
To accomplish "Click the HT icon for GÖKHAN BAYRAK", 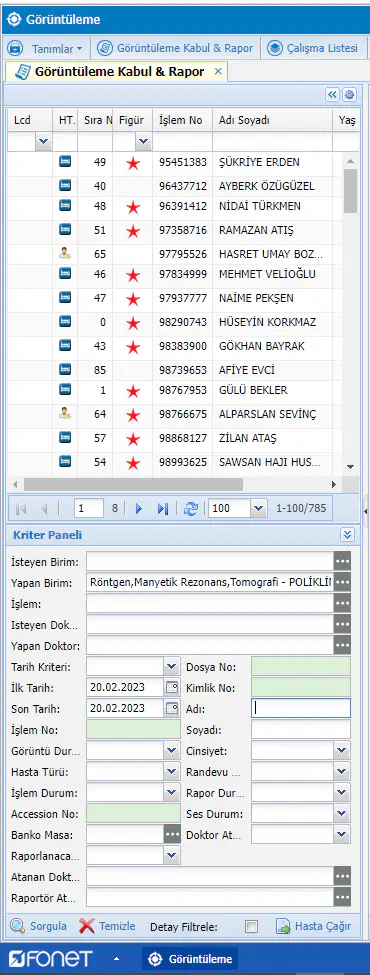I will pyautogui.click(x=65, y=344).
